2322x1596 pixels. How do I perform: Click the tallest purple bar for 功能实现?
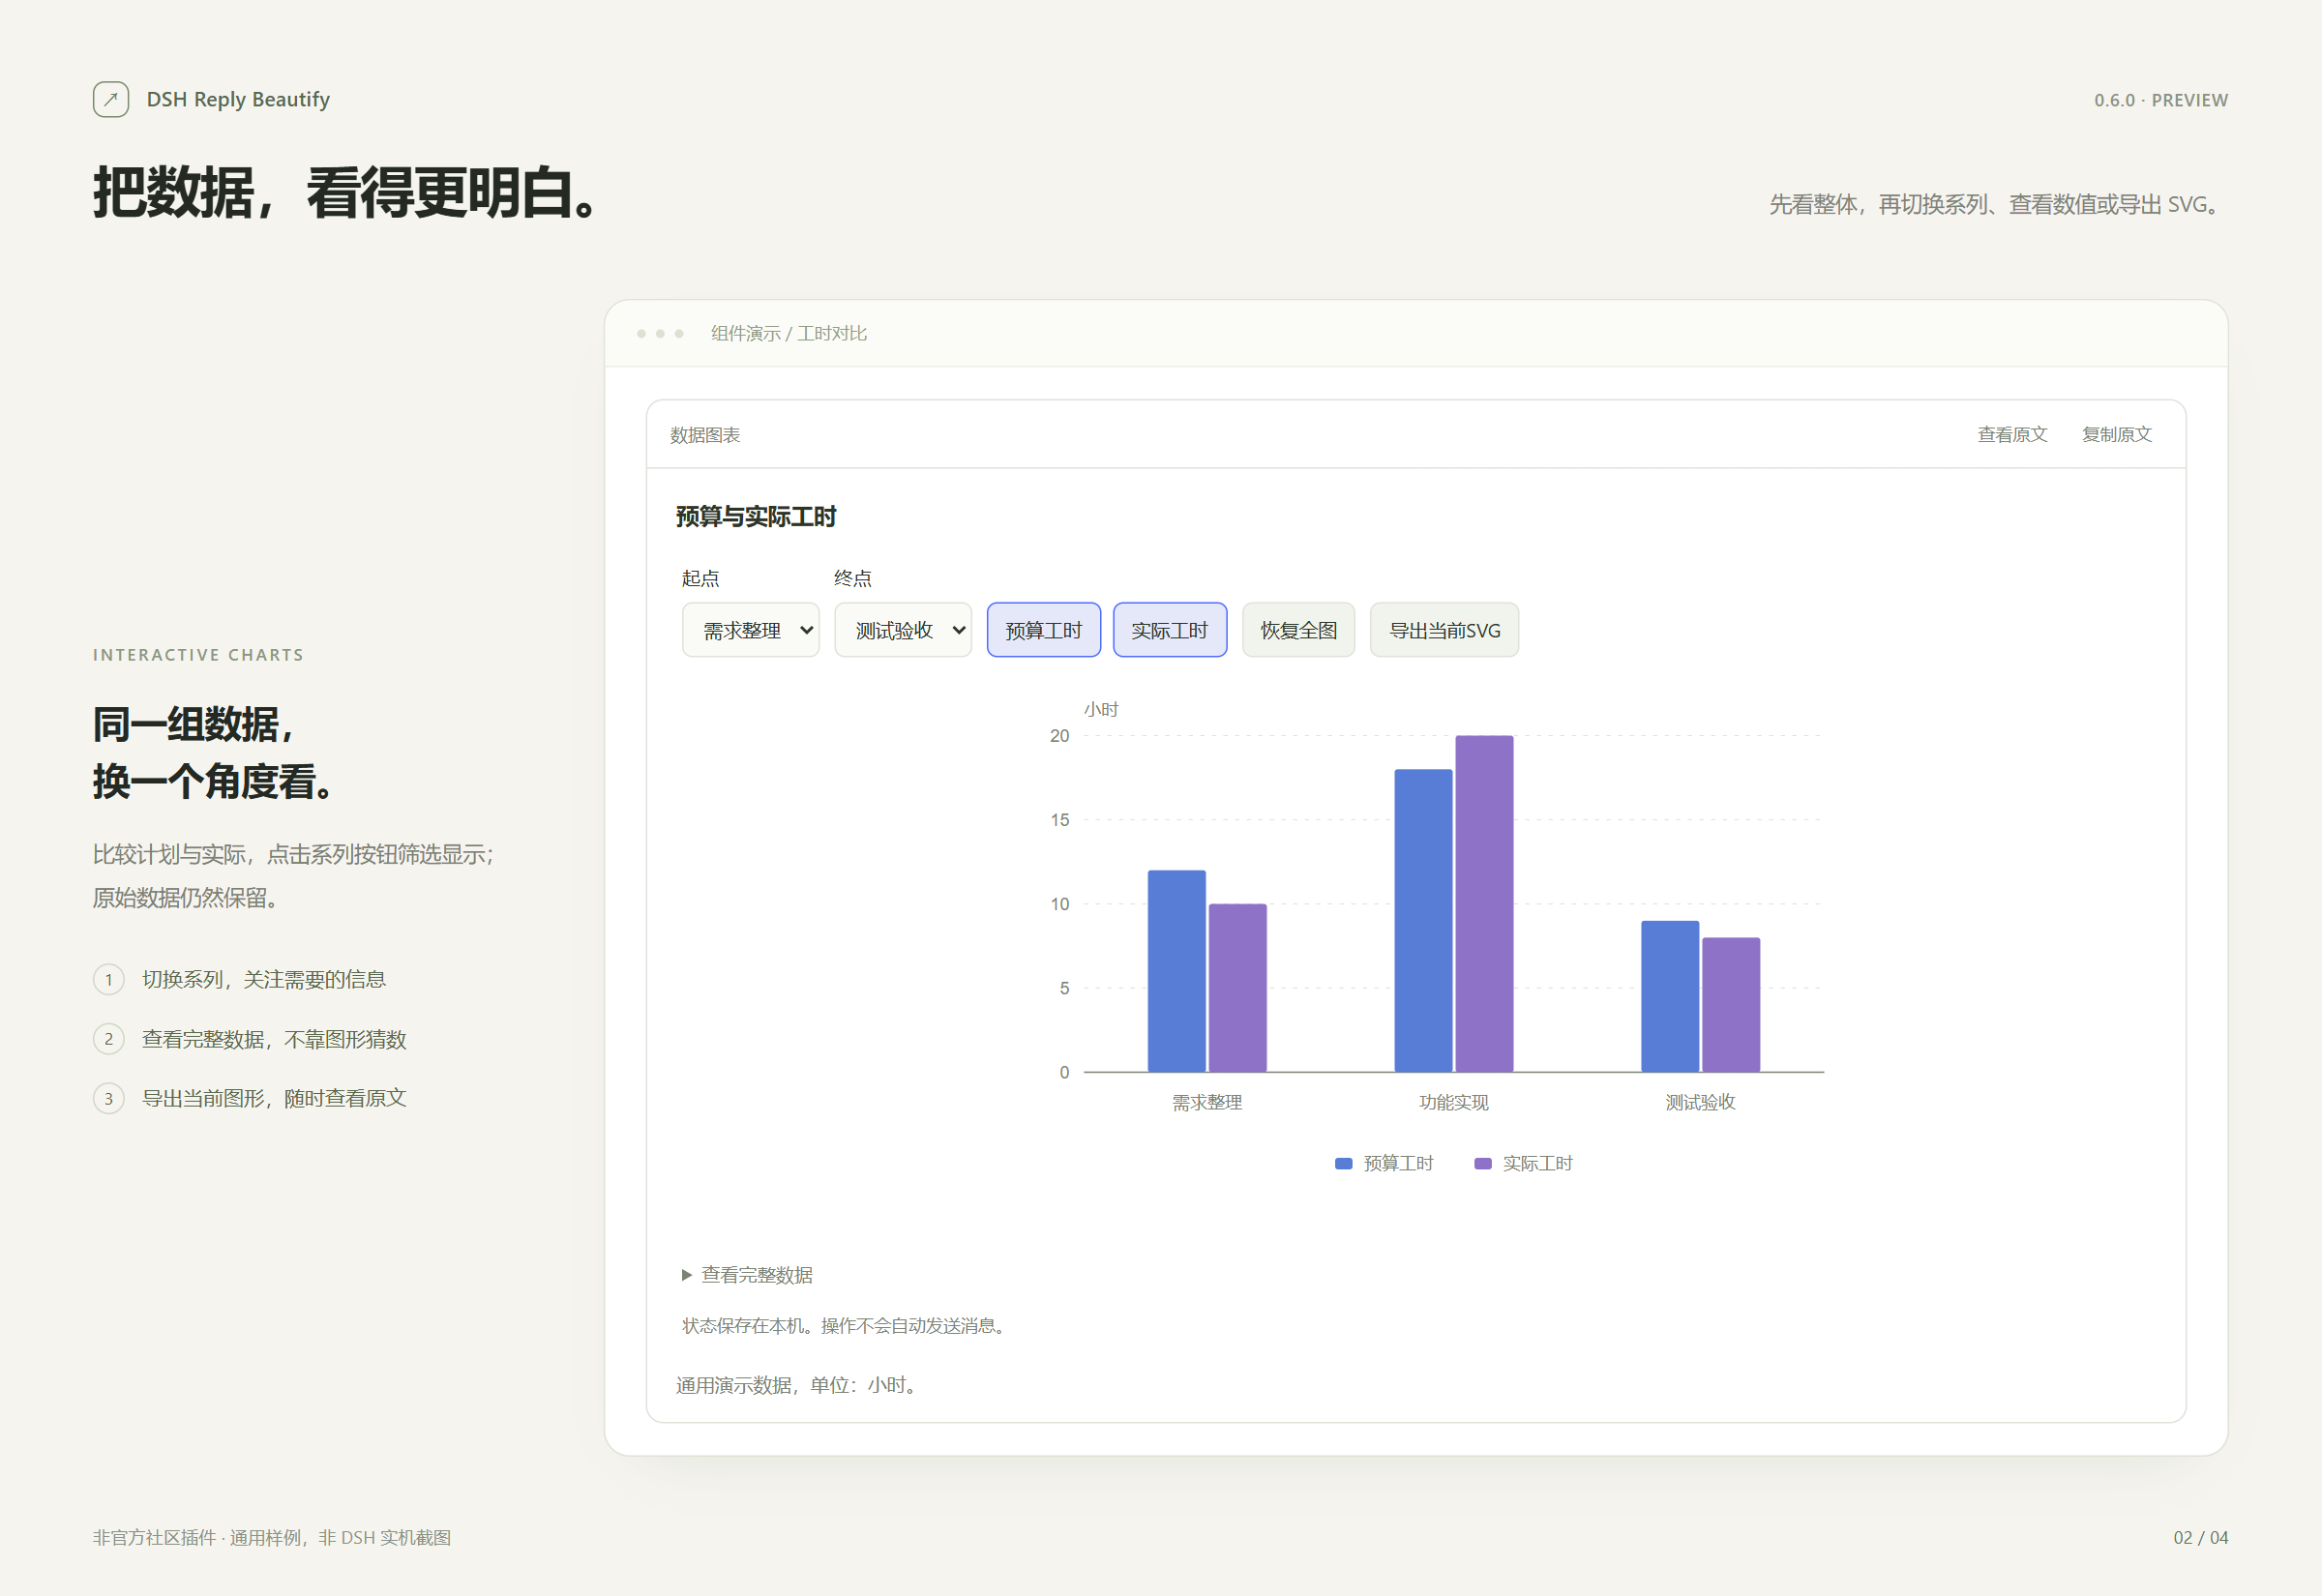point(1484,904)
